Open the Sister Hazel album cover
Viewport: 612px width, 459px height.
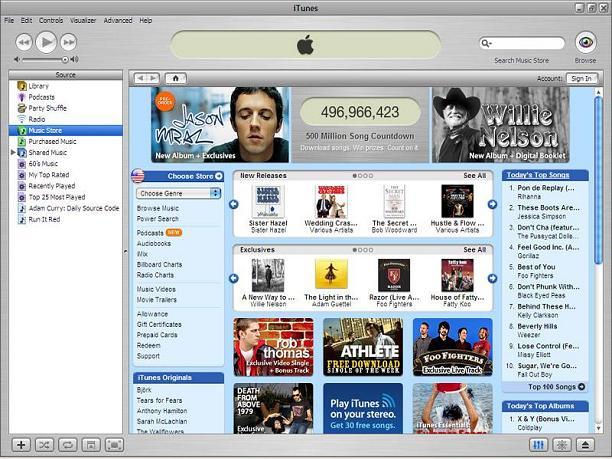coord(268,201)
